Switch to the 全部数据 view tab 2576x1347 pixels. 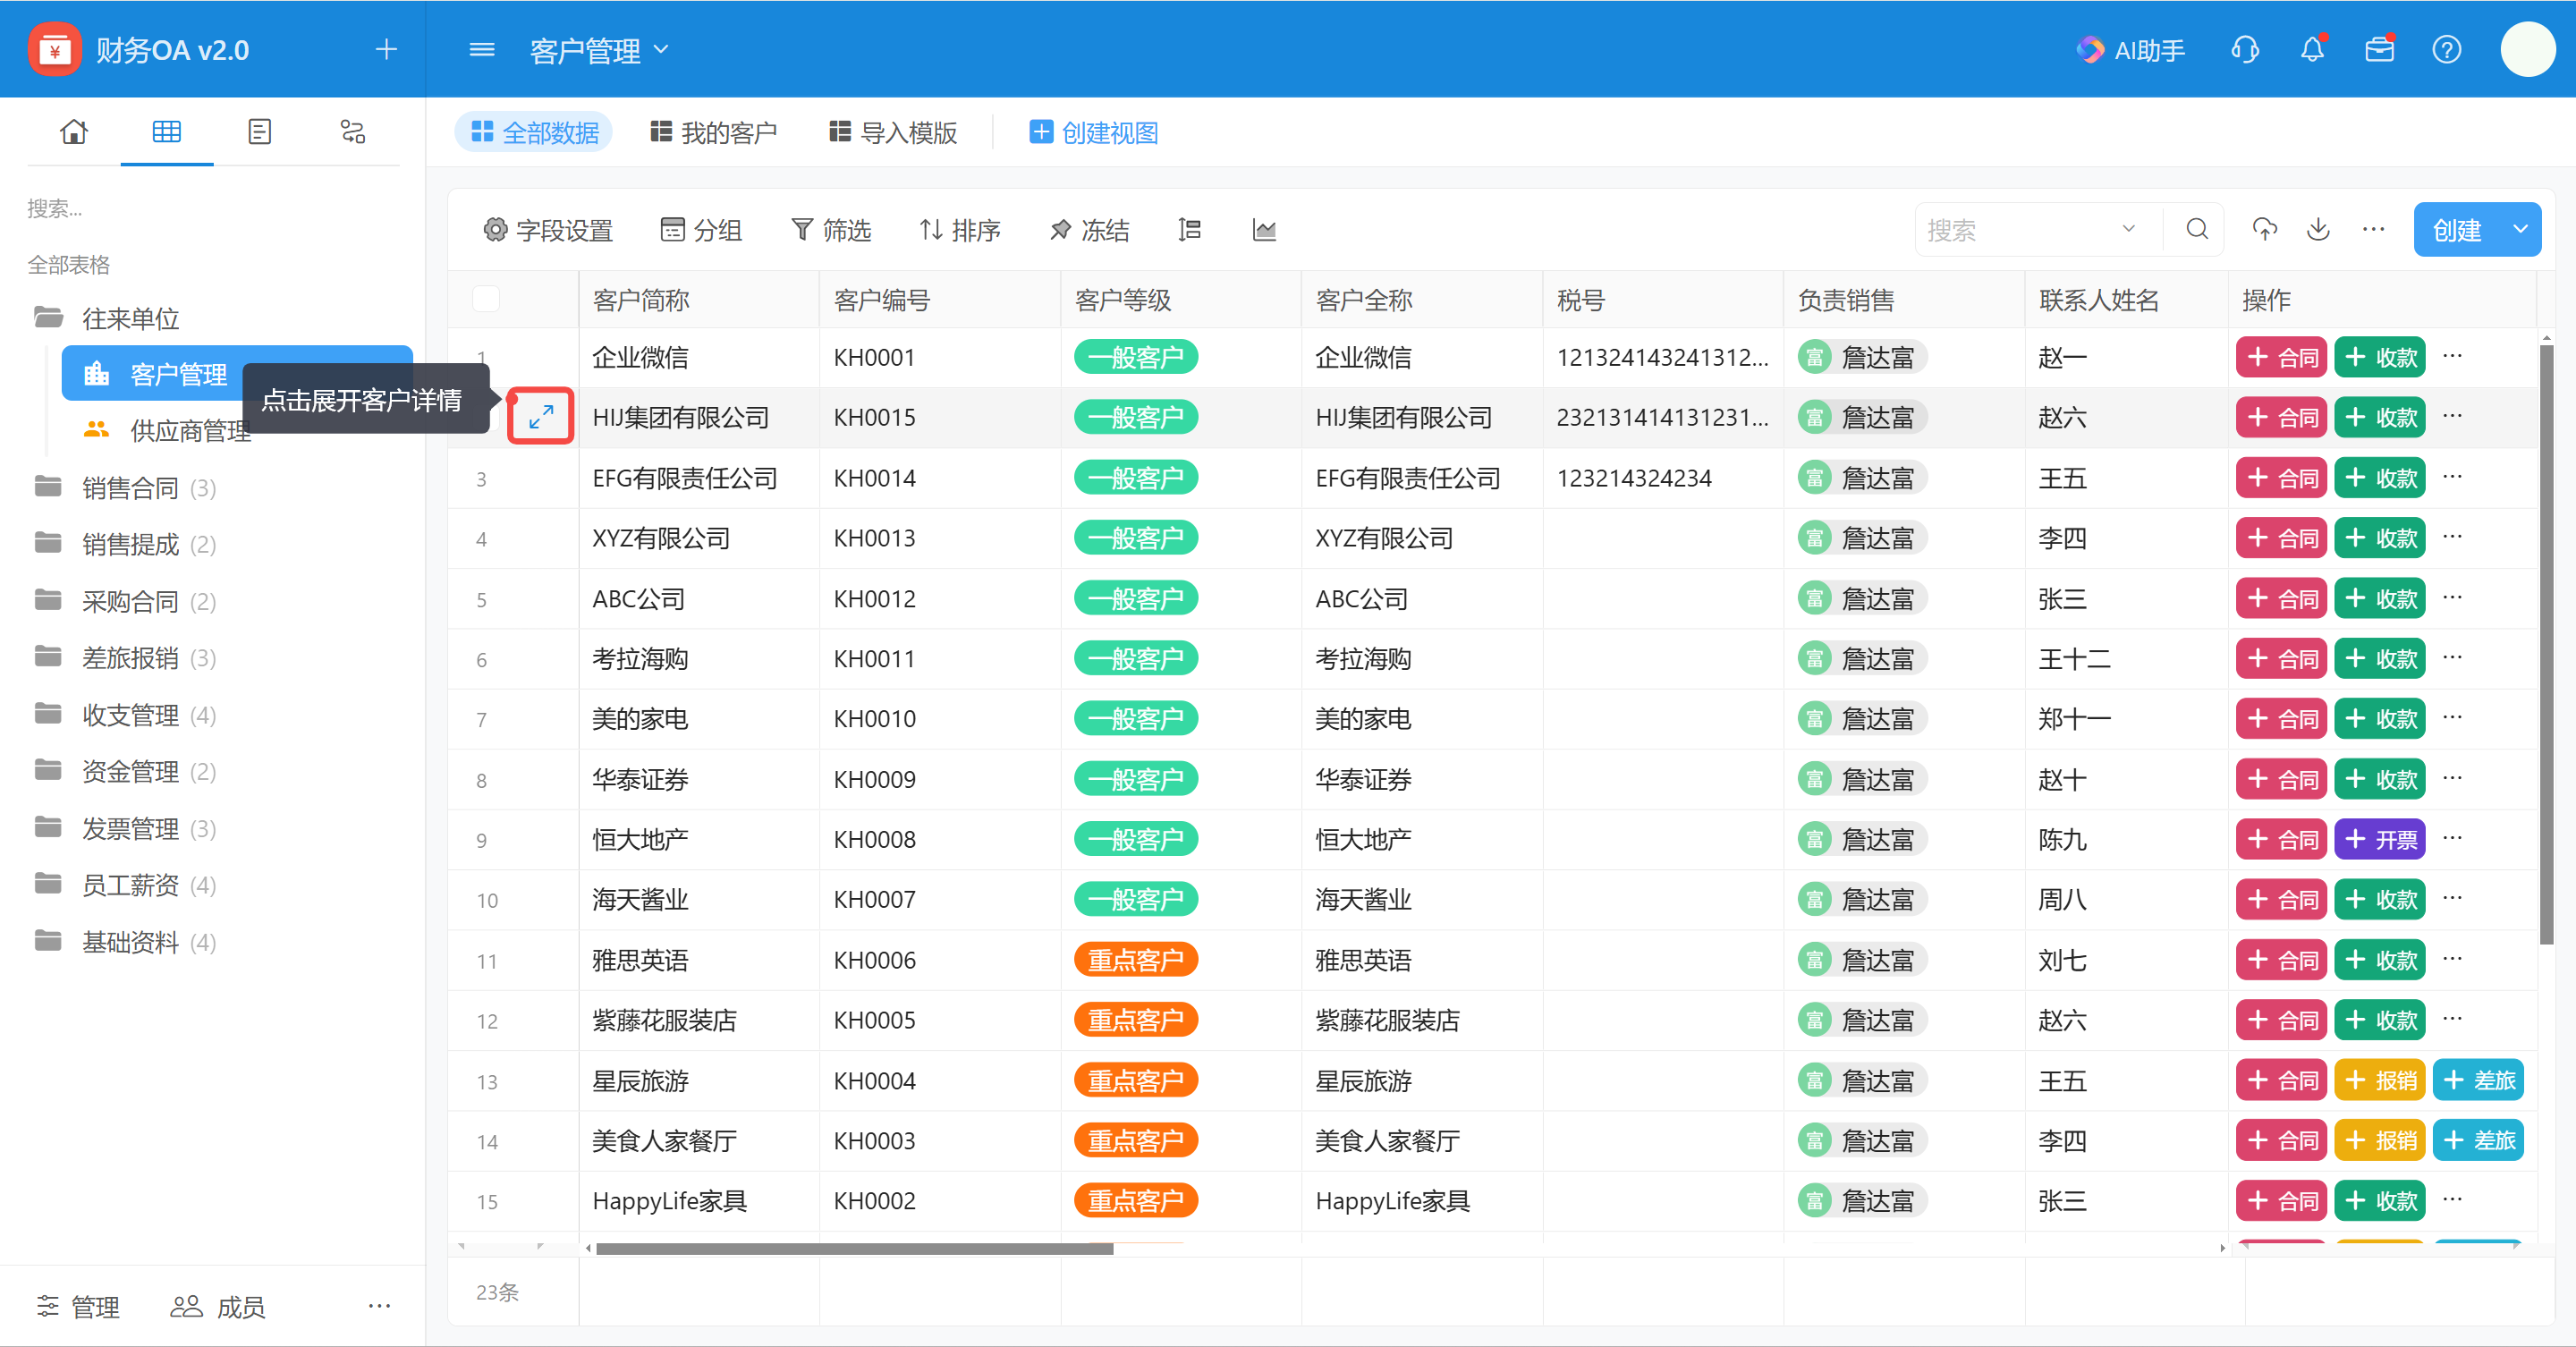click(534, 132)
